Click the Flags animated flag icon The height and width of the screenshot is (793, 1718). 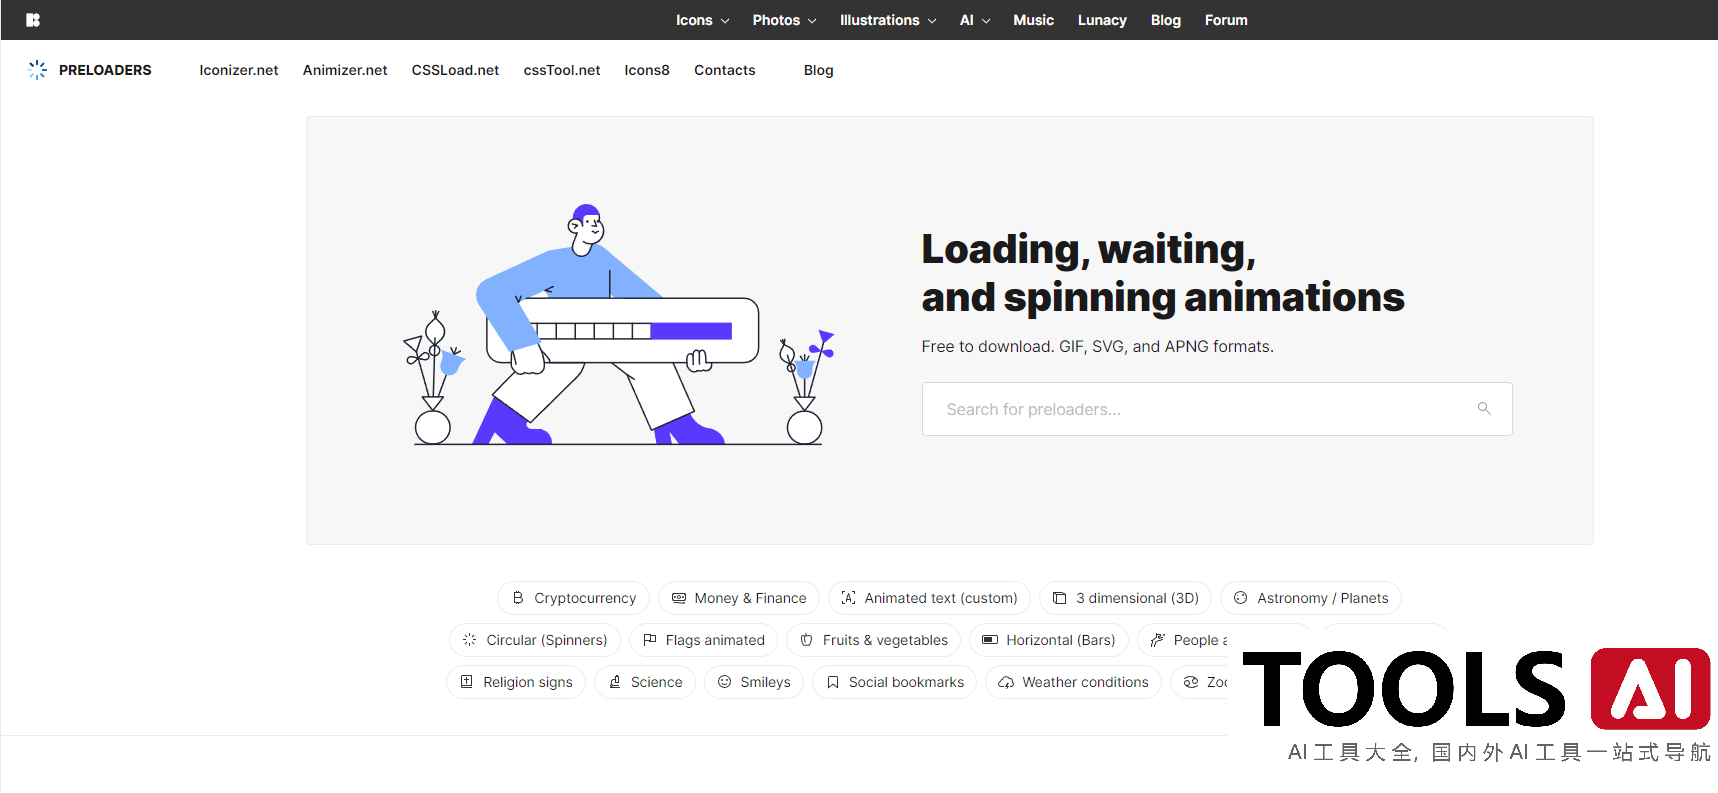(x=650, y=640)
